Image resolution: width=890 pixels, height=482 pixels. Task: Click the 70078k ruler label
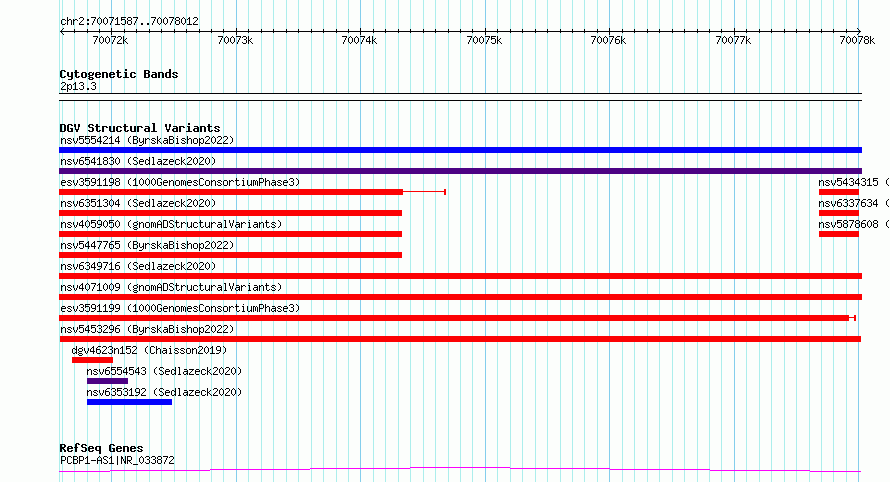point(857,40)
